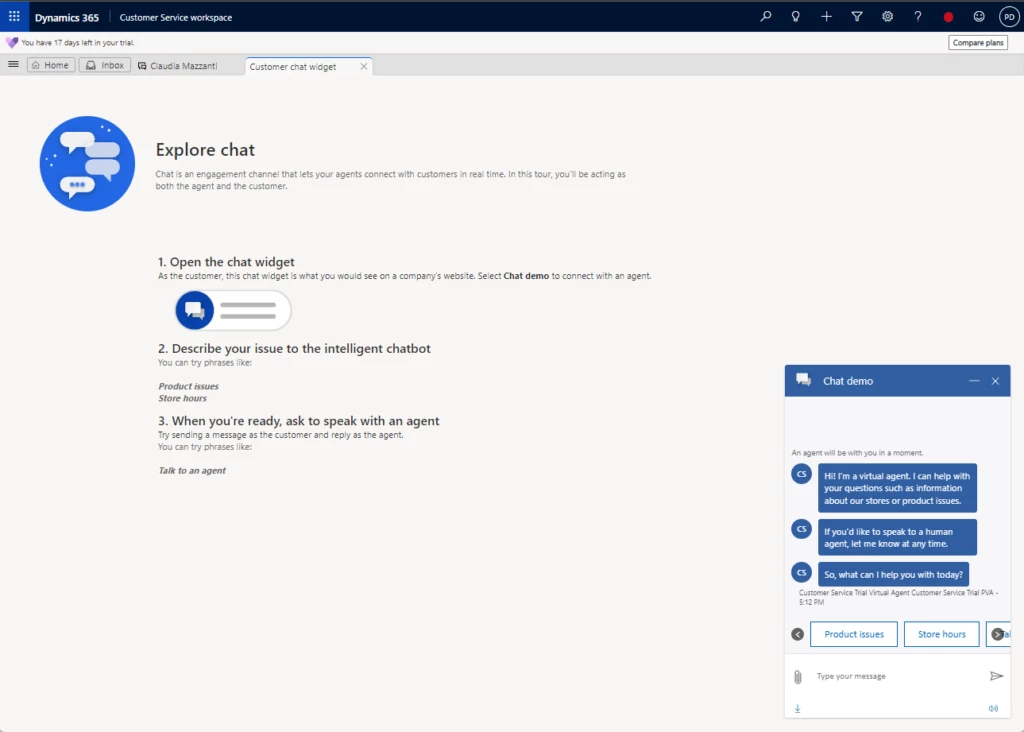
Task: Open the settings gear icon
Action: 887,16
